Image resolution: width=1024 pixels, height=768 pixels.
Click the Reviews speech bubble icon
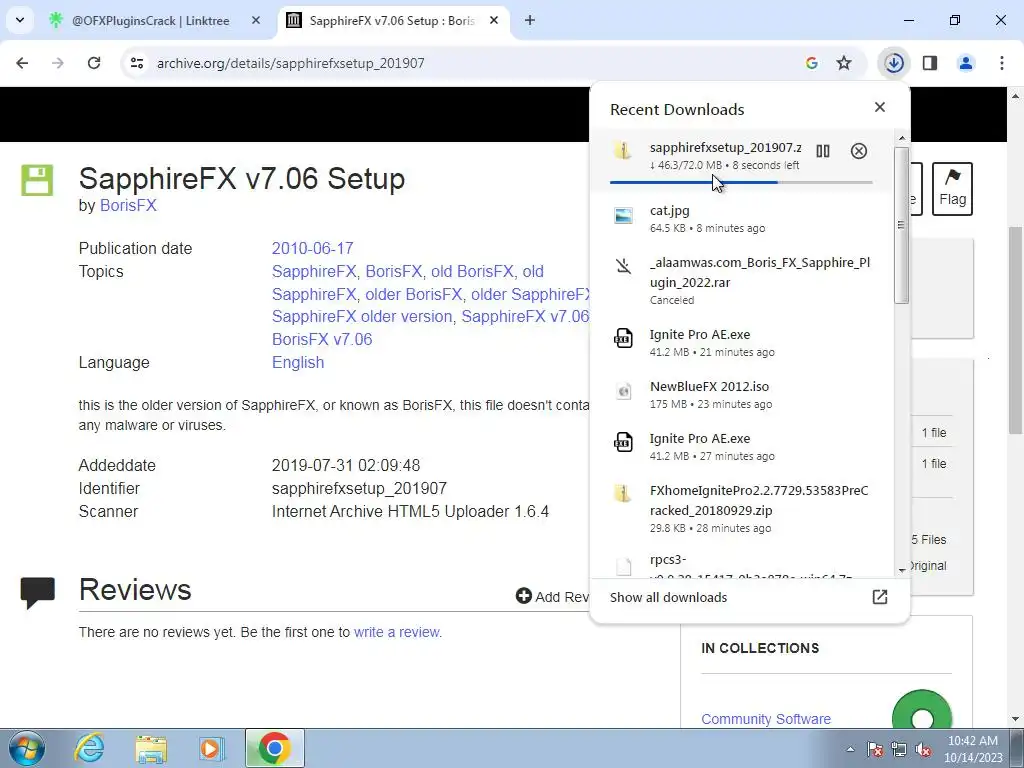coord(37,592)
